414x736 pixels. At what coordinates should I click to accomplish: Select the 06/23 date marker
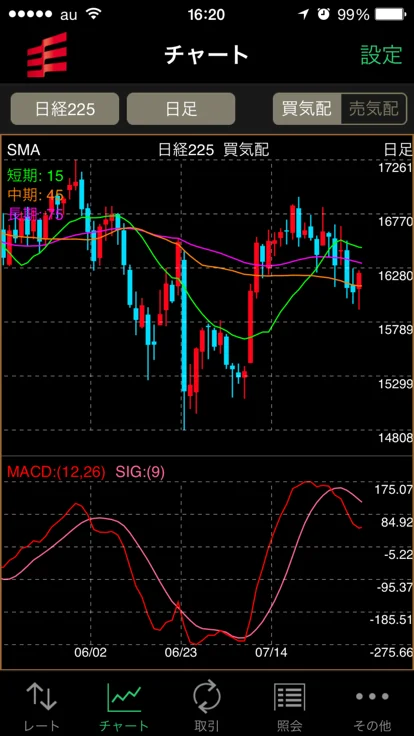[181, 652]
